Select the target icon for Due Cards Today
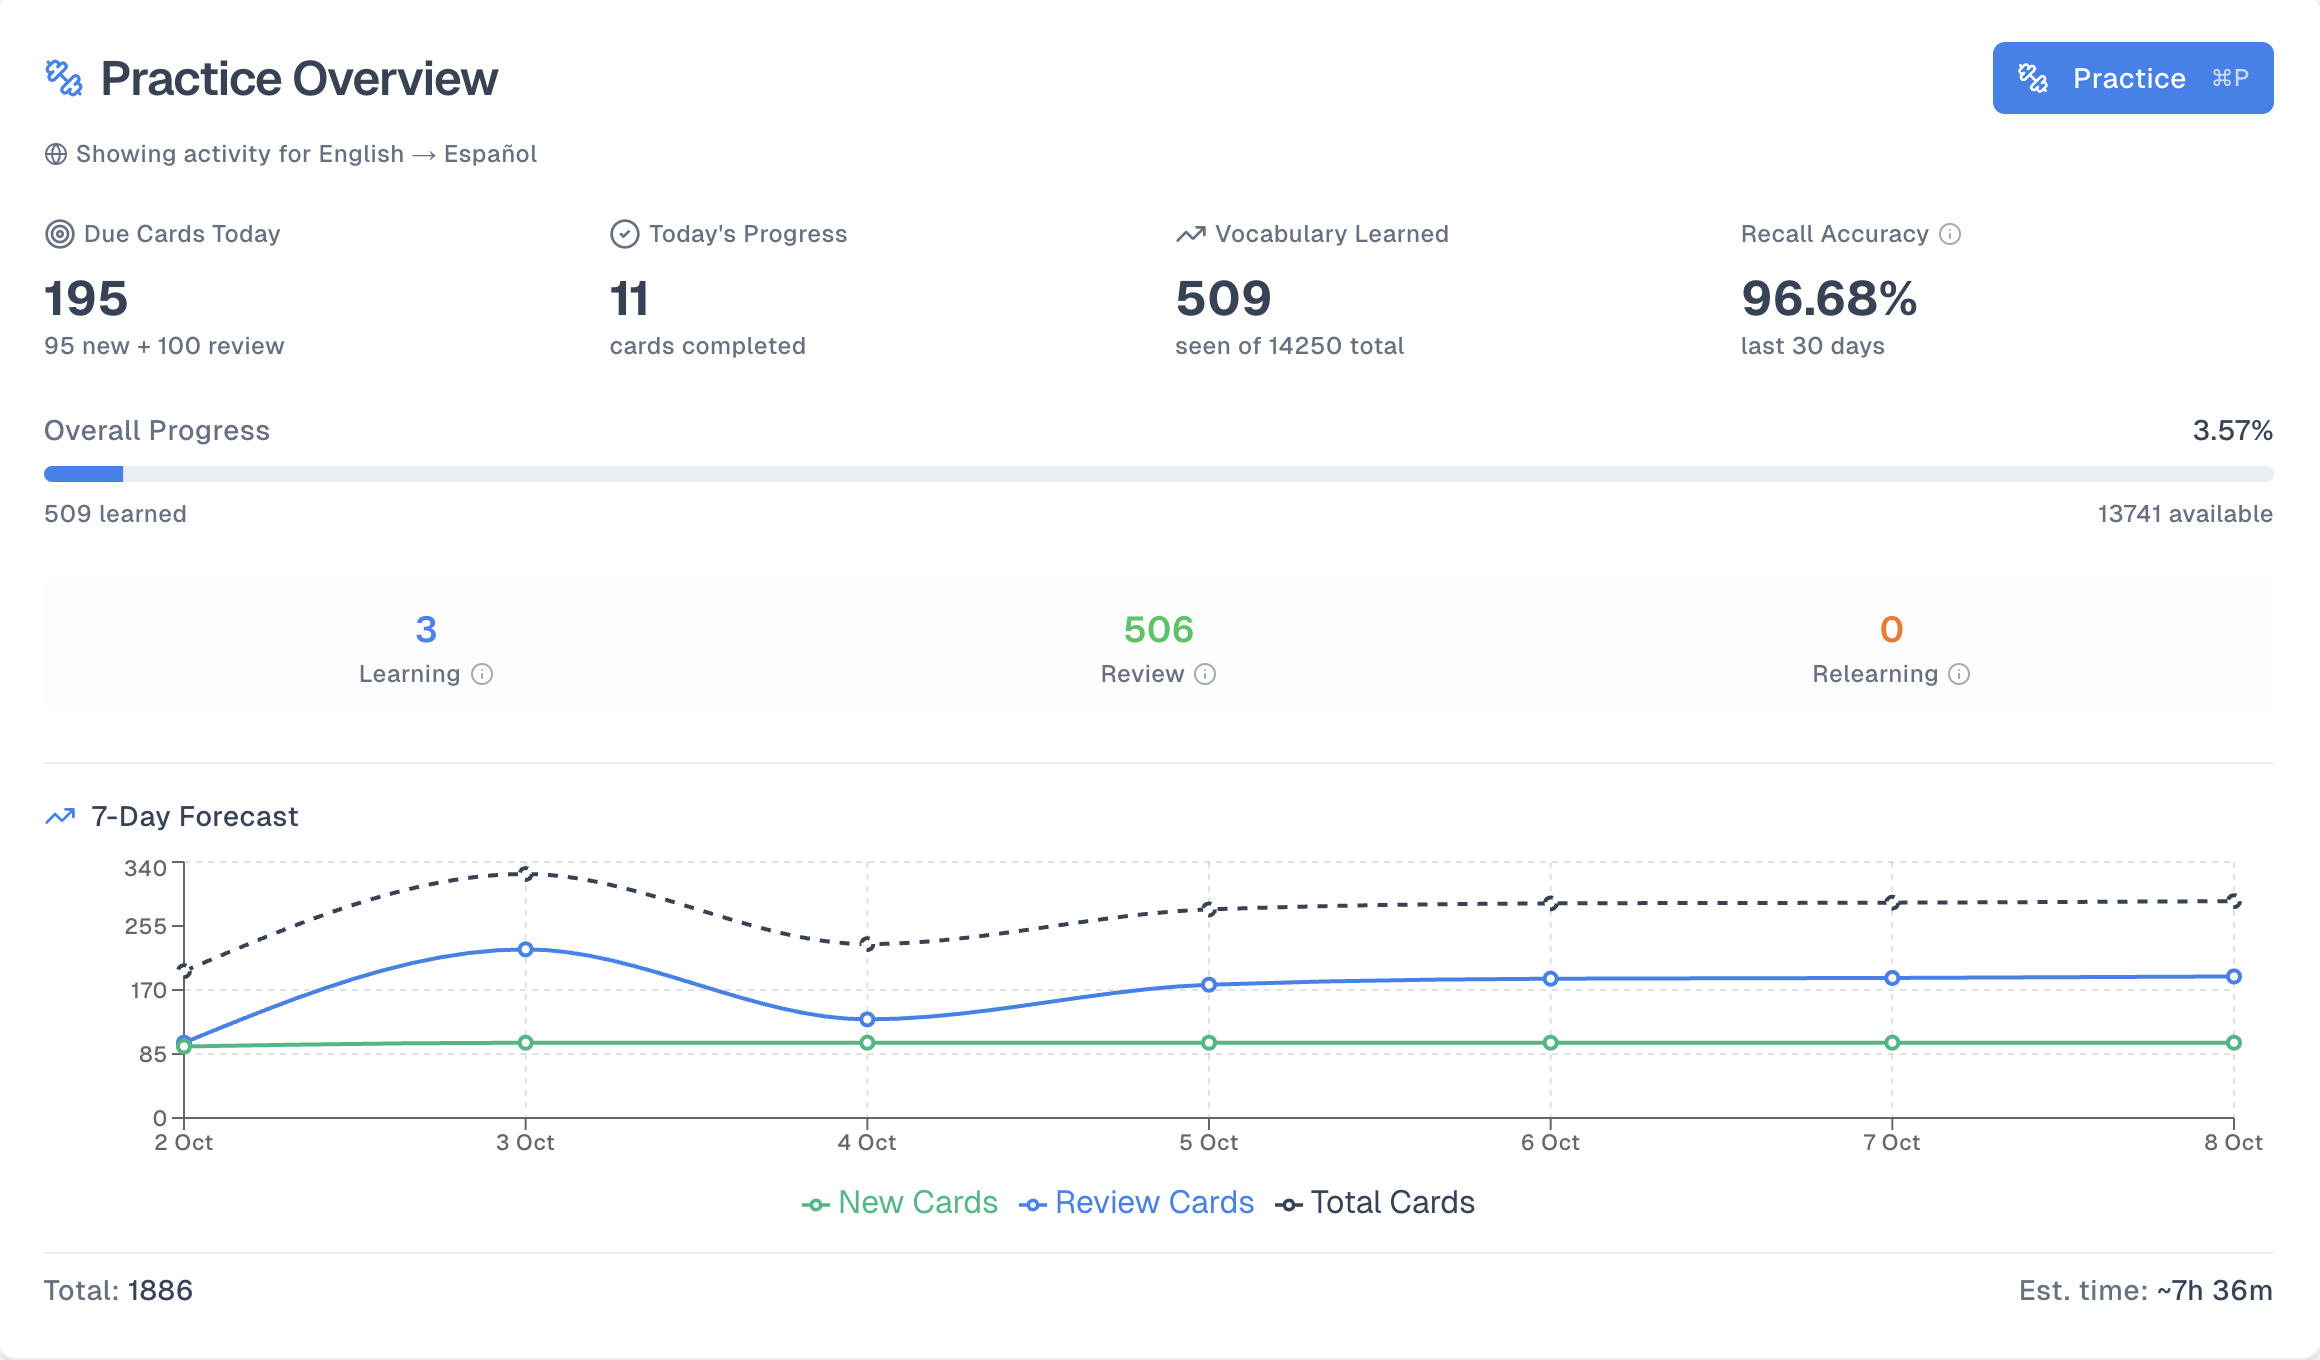 pyautogui.click(x=60, y=233)
